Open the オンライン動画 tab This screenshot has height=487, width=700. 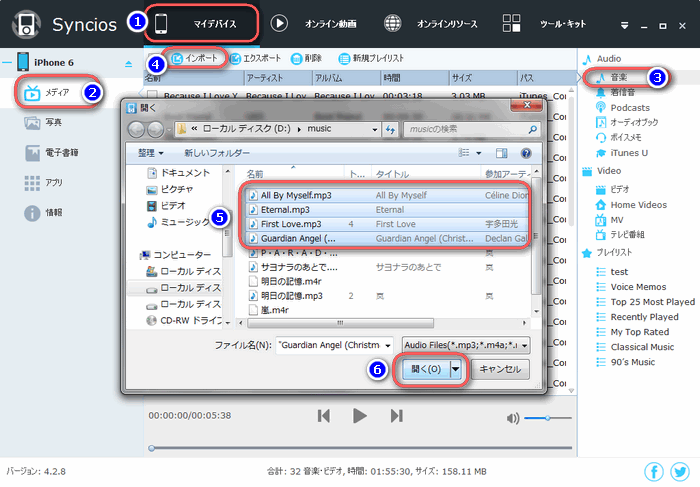tap(313, 24)
